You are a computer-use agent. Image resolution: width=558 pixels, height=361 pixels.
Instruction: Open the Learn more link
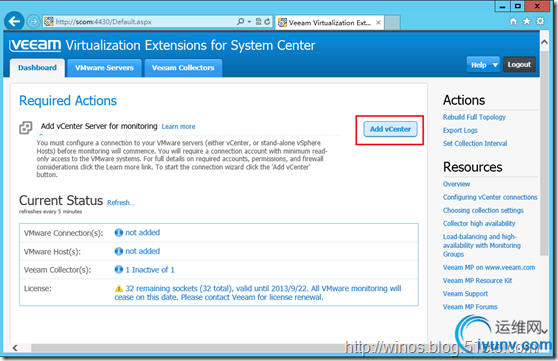click(178, 126)
